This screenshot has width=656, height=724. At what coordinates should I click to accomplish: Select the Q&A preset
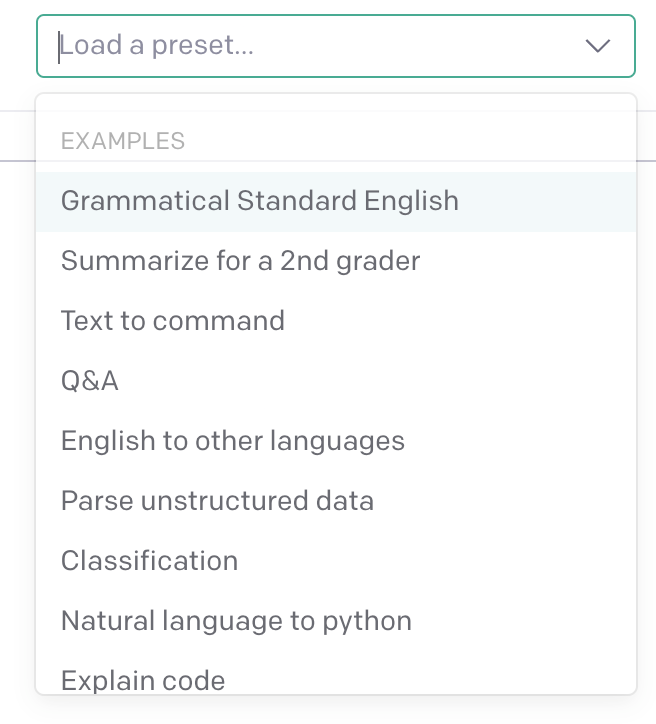tap(90, 381)
